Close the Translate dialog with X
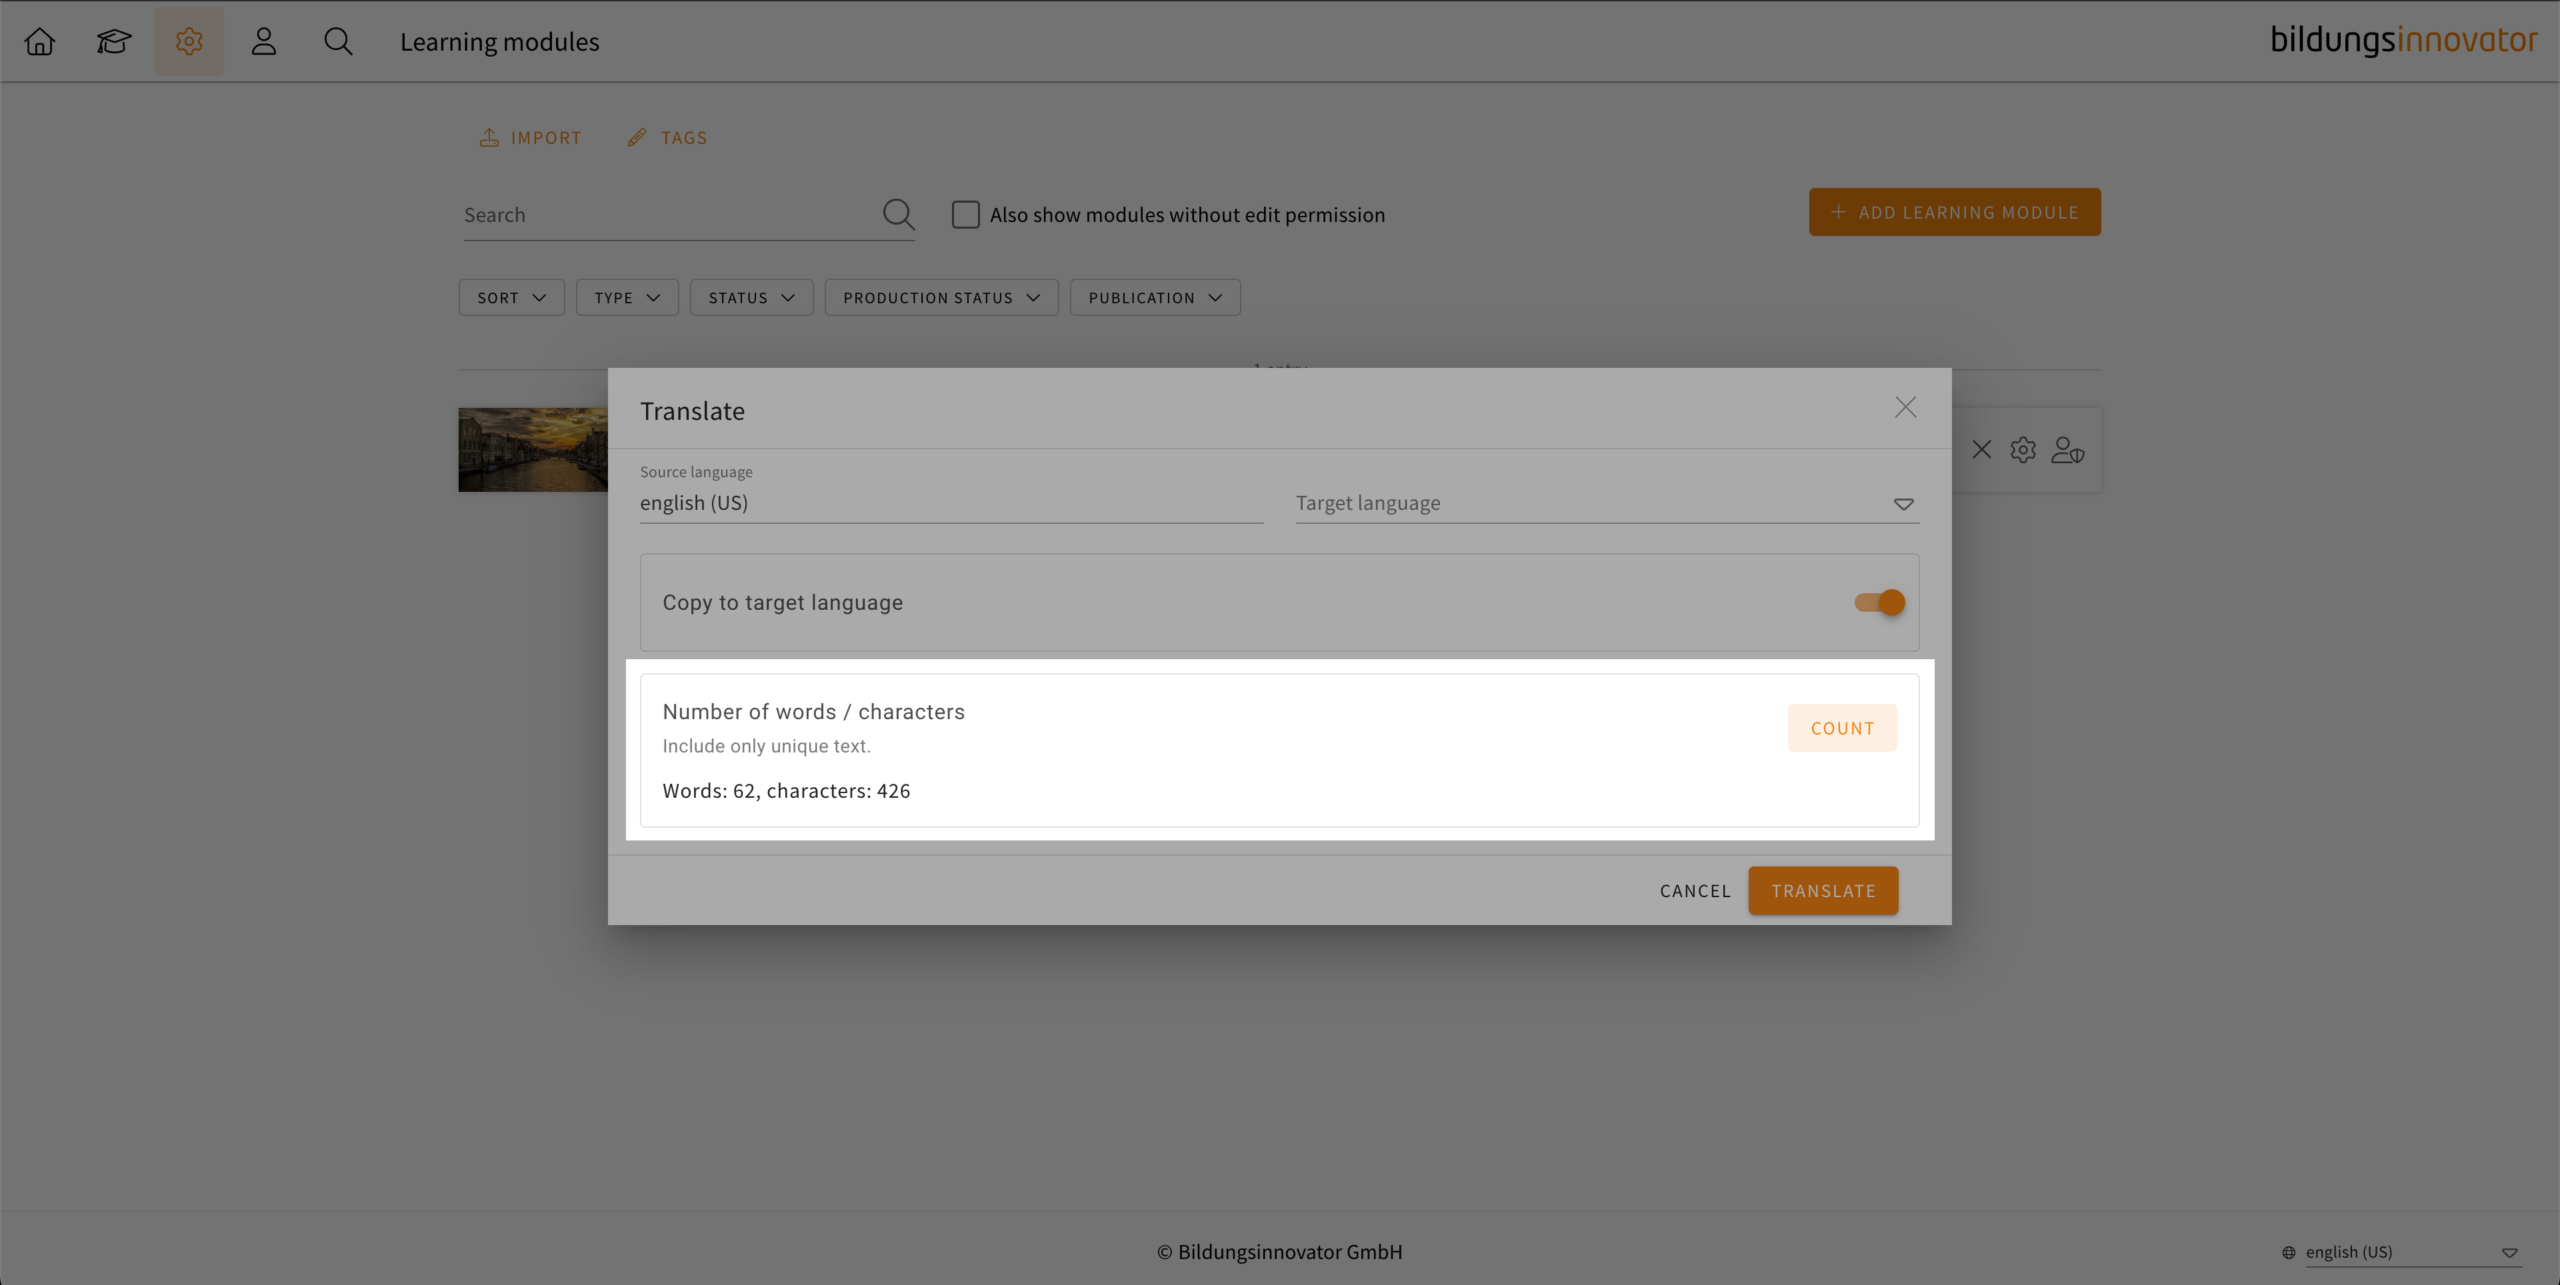The width and height of the screenshot is (2560, 1285). click(1905, 408)
